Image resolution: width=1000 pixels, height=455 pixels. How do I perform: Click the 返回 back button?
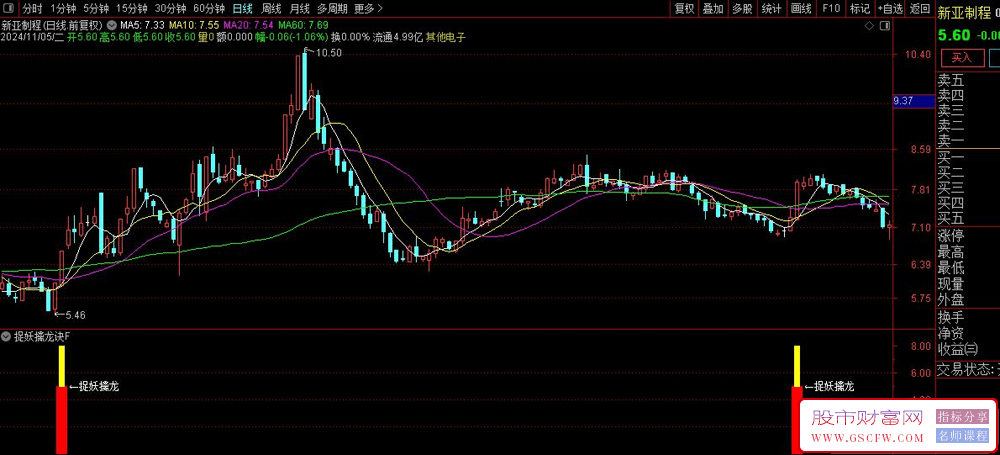[920, 8]
